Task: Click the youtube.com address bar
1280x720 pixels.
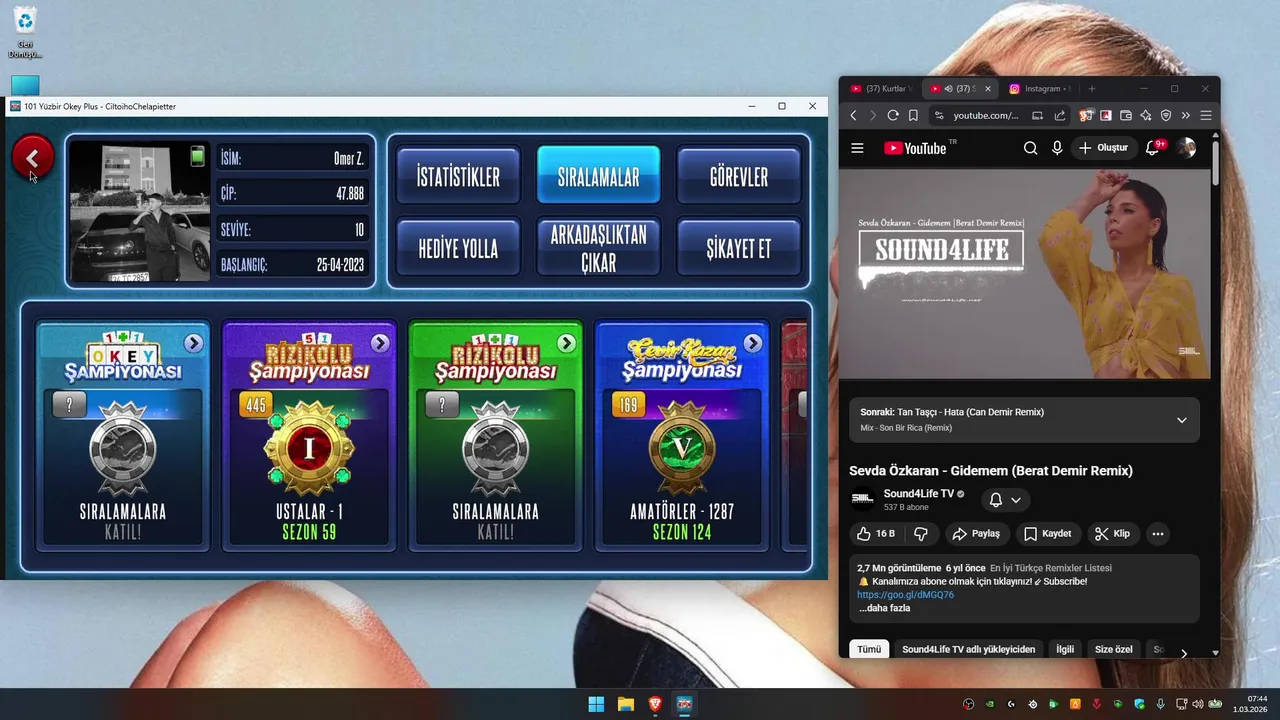Action: [x=986, y=116]
